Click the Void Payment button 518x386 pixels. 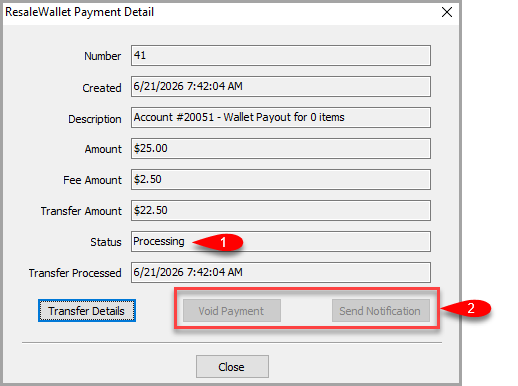coord(232,311)
